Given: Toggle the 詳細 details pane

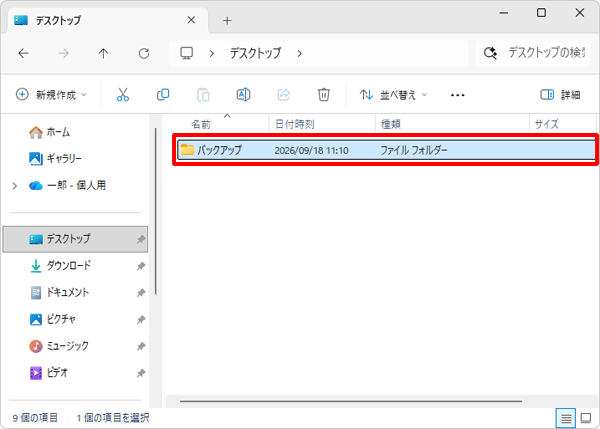Looking at the screenshot, I should point(560,95).
